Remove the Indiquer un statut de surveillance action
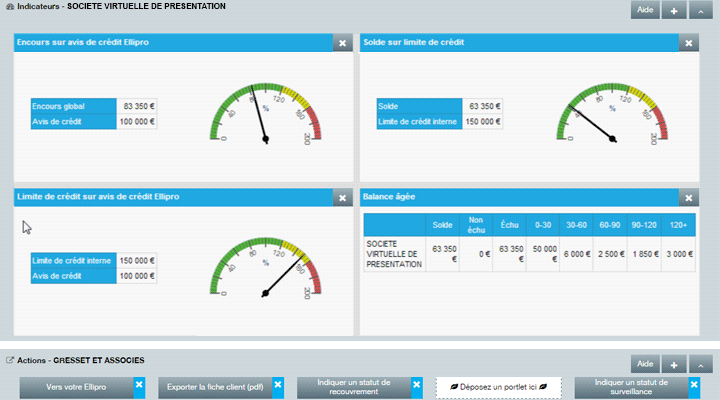 (693, 384)
